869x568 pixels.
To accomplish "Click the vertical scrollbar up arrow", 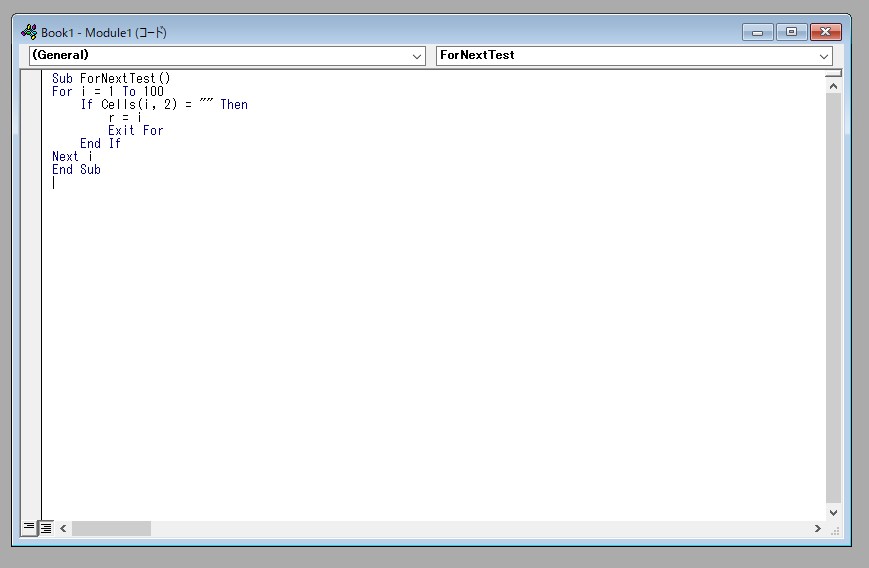I will [x=833, y=86].
